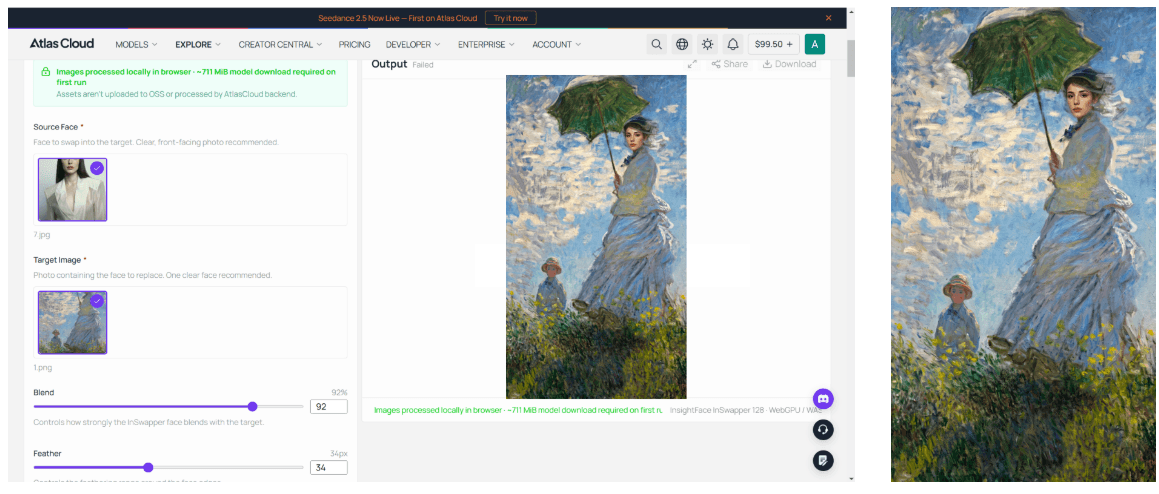Click the checkmark on source face thumbnail
Screen dimensions: 1159x494
tap(98, 168)
